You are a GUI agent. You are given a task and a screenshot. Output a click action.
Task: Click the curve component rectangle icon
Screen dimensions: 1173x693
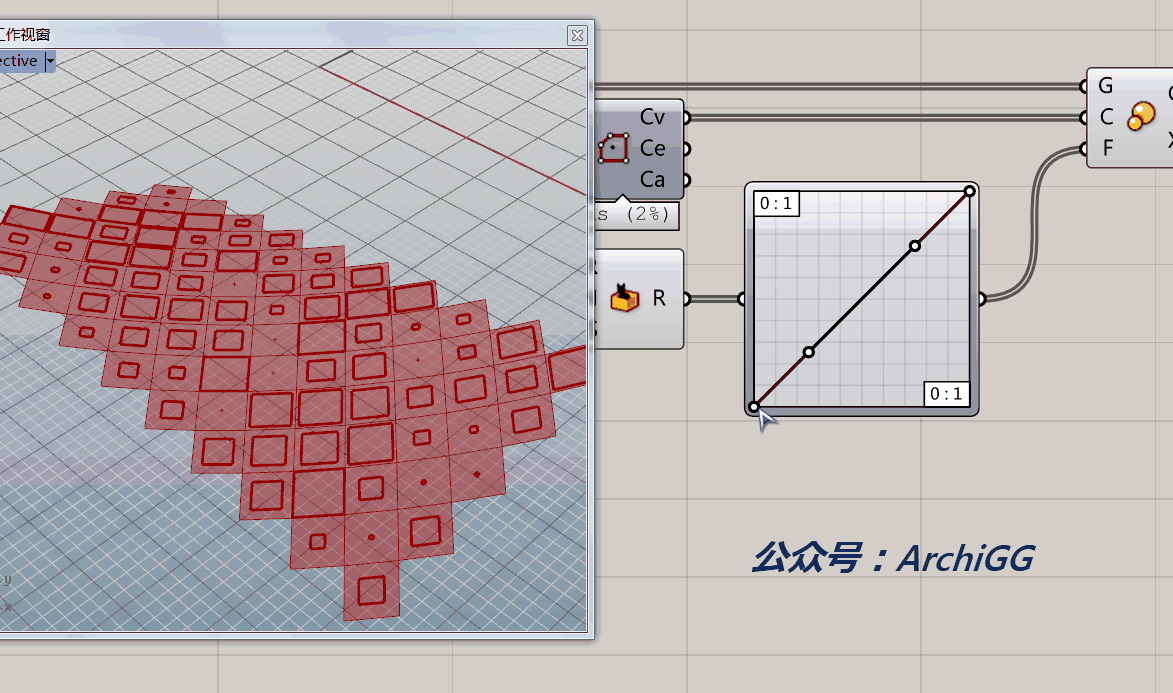tap(613, 148)
